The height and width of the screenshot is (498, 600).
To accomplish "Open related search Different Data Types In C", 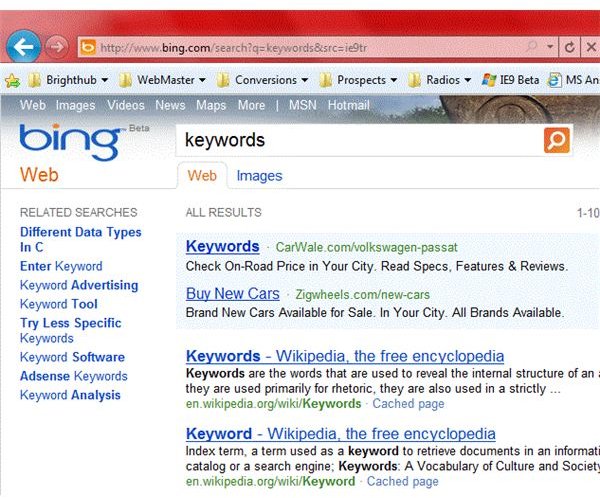I will (80, 240).
